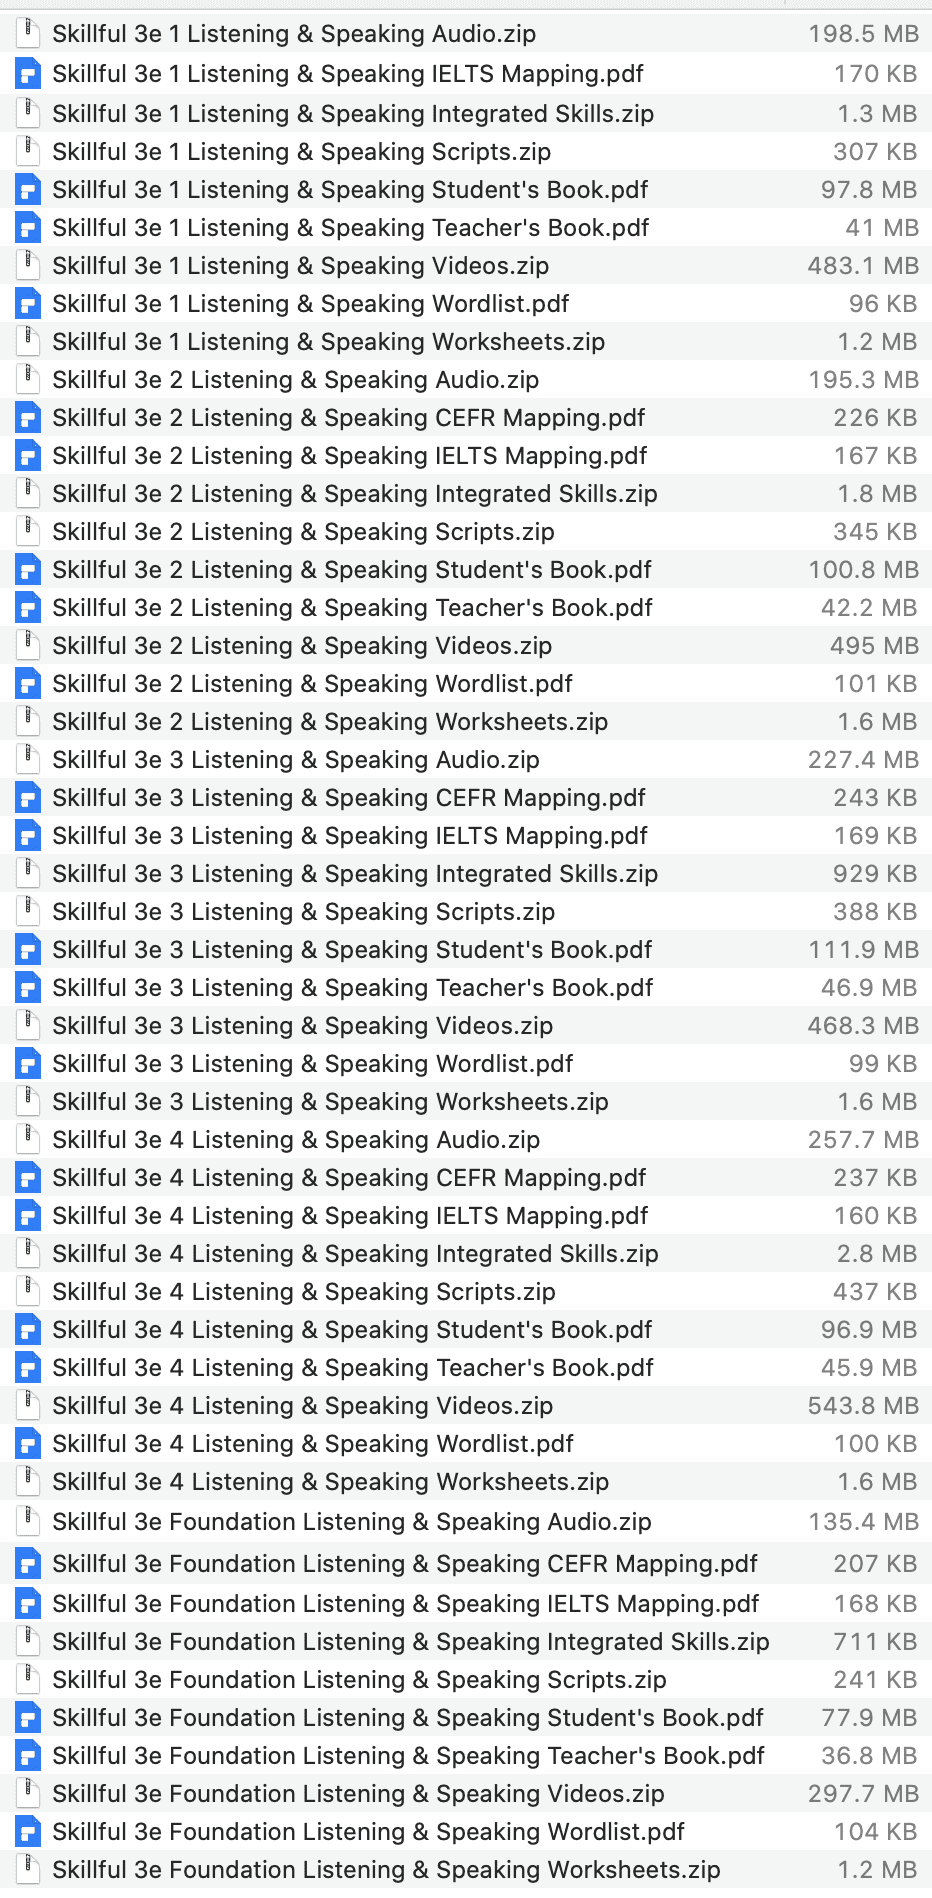Viewport: 932px width, 1898px height.
Task: Select file name Skillful 3e 4 CEFR Mapping.pdf
Action: (x=349, y=1178)
